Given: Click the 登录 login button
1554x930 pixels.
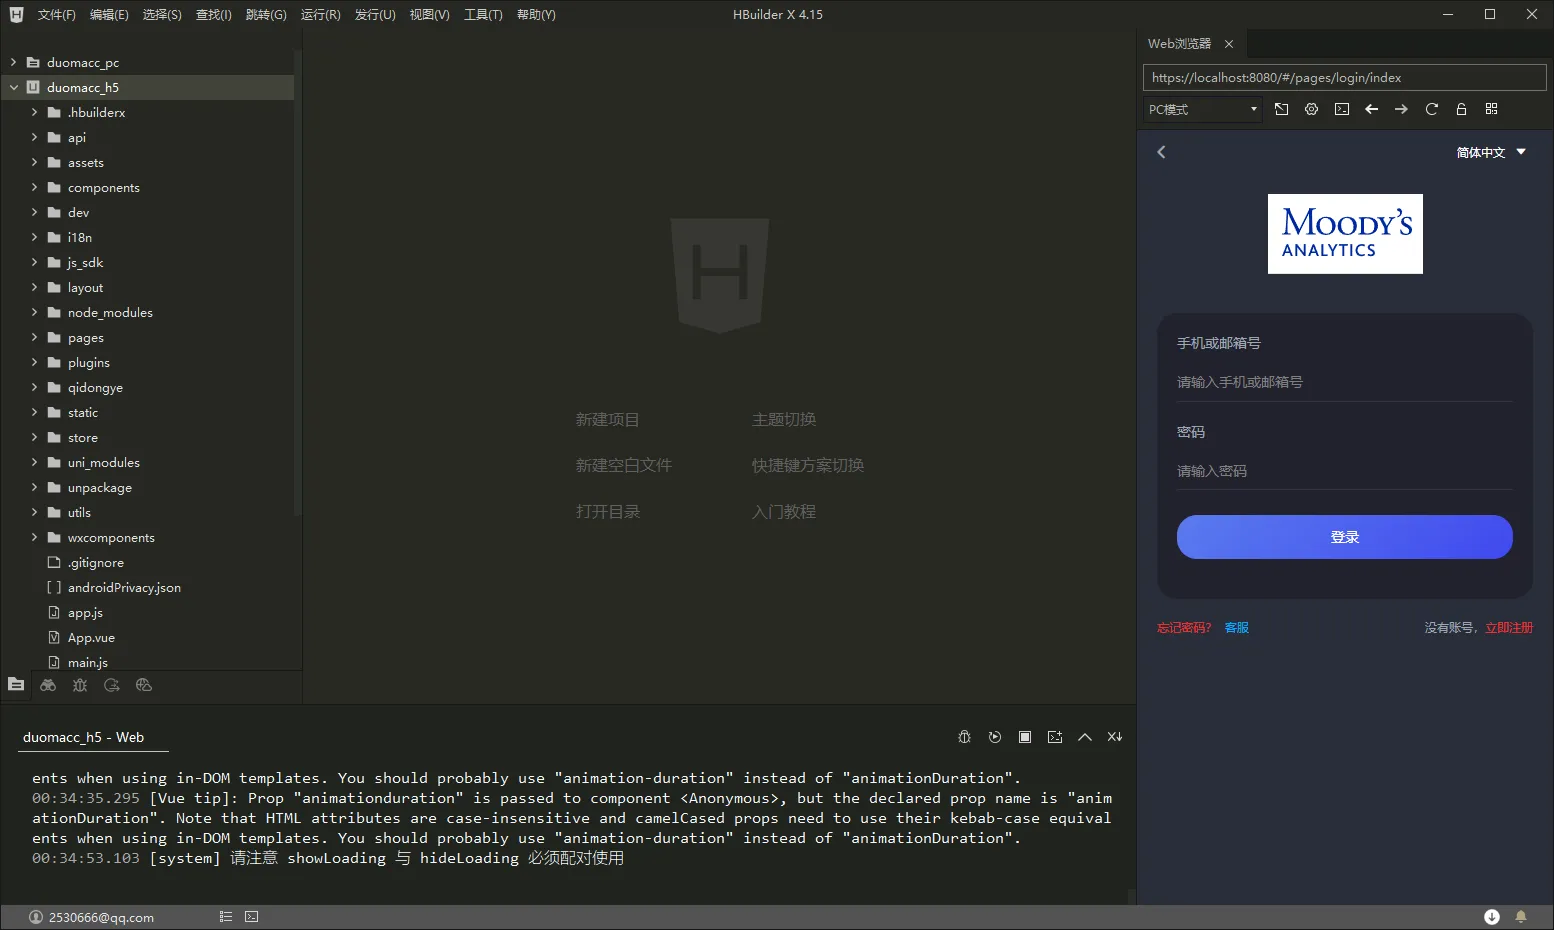Looking at the screenshot, I should tap(1344, 537).
